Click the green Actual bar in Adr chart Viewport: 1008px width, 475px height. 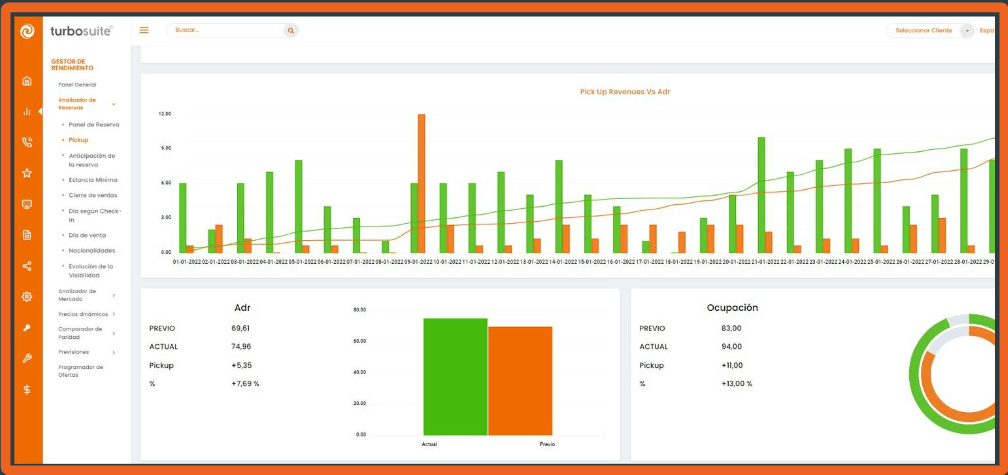pyautogui.click(x=455, y=376)
